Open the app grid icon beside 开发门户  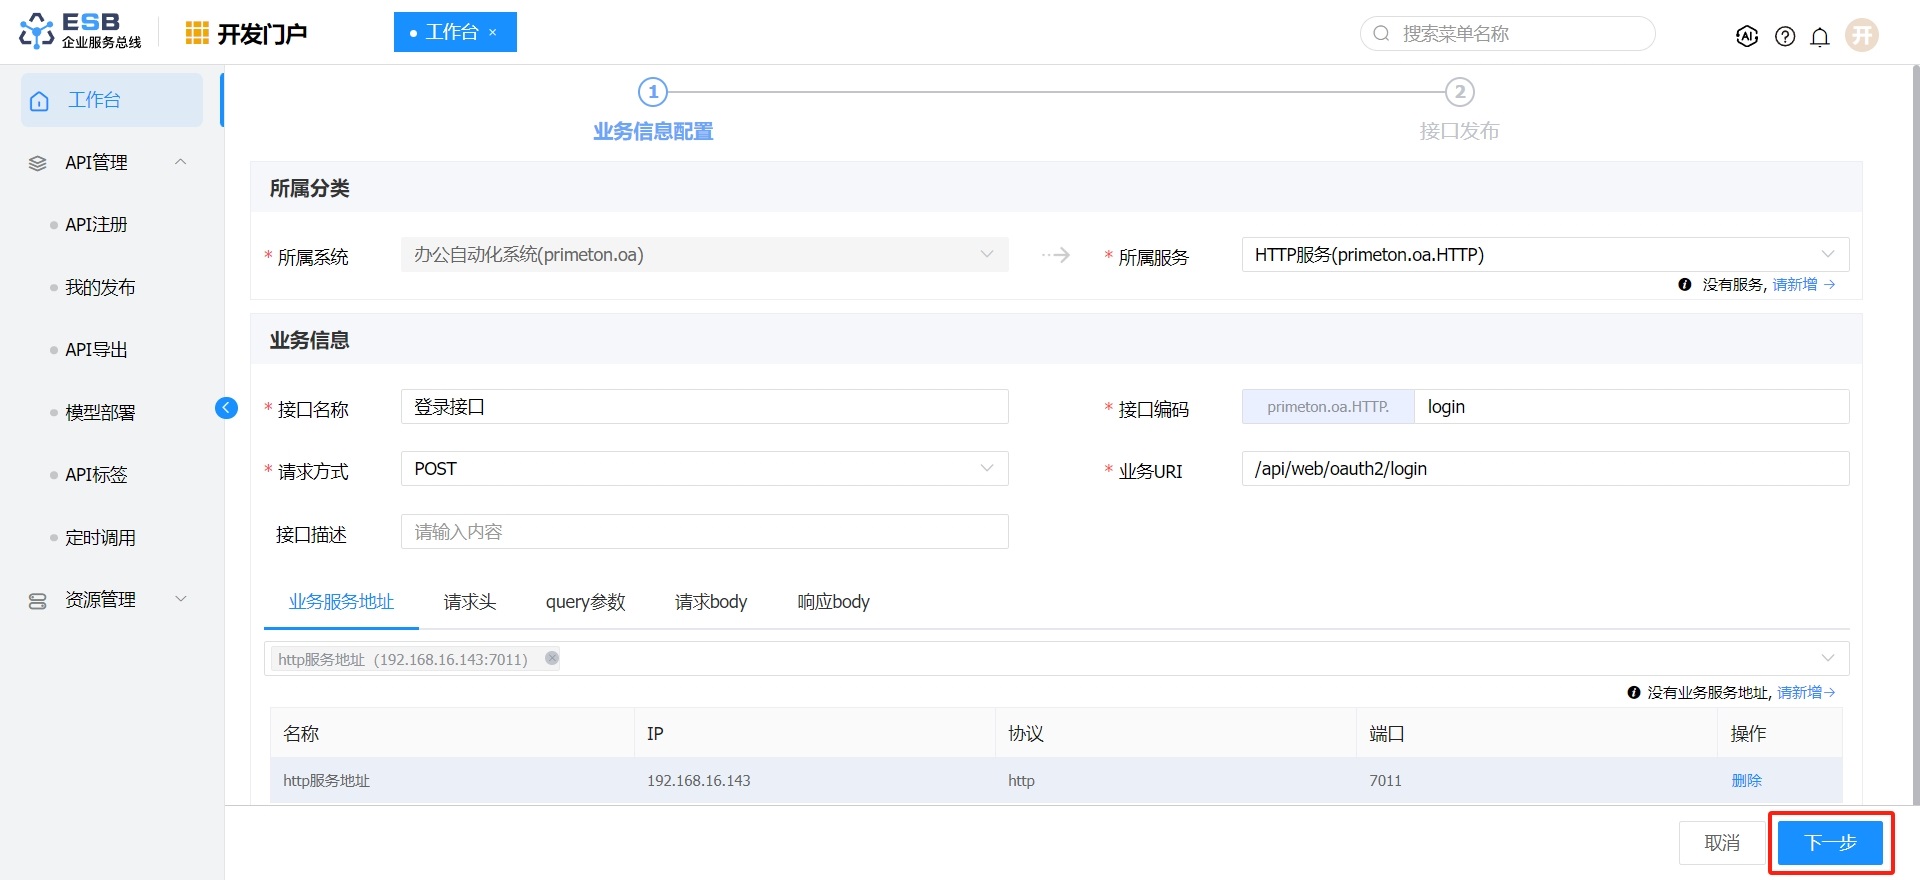197,33
